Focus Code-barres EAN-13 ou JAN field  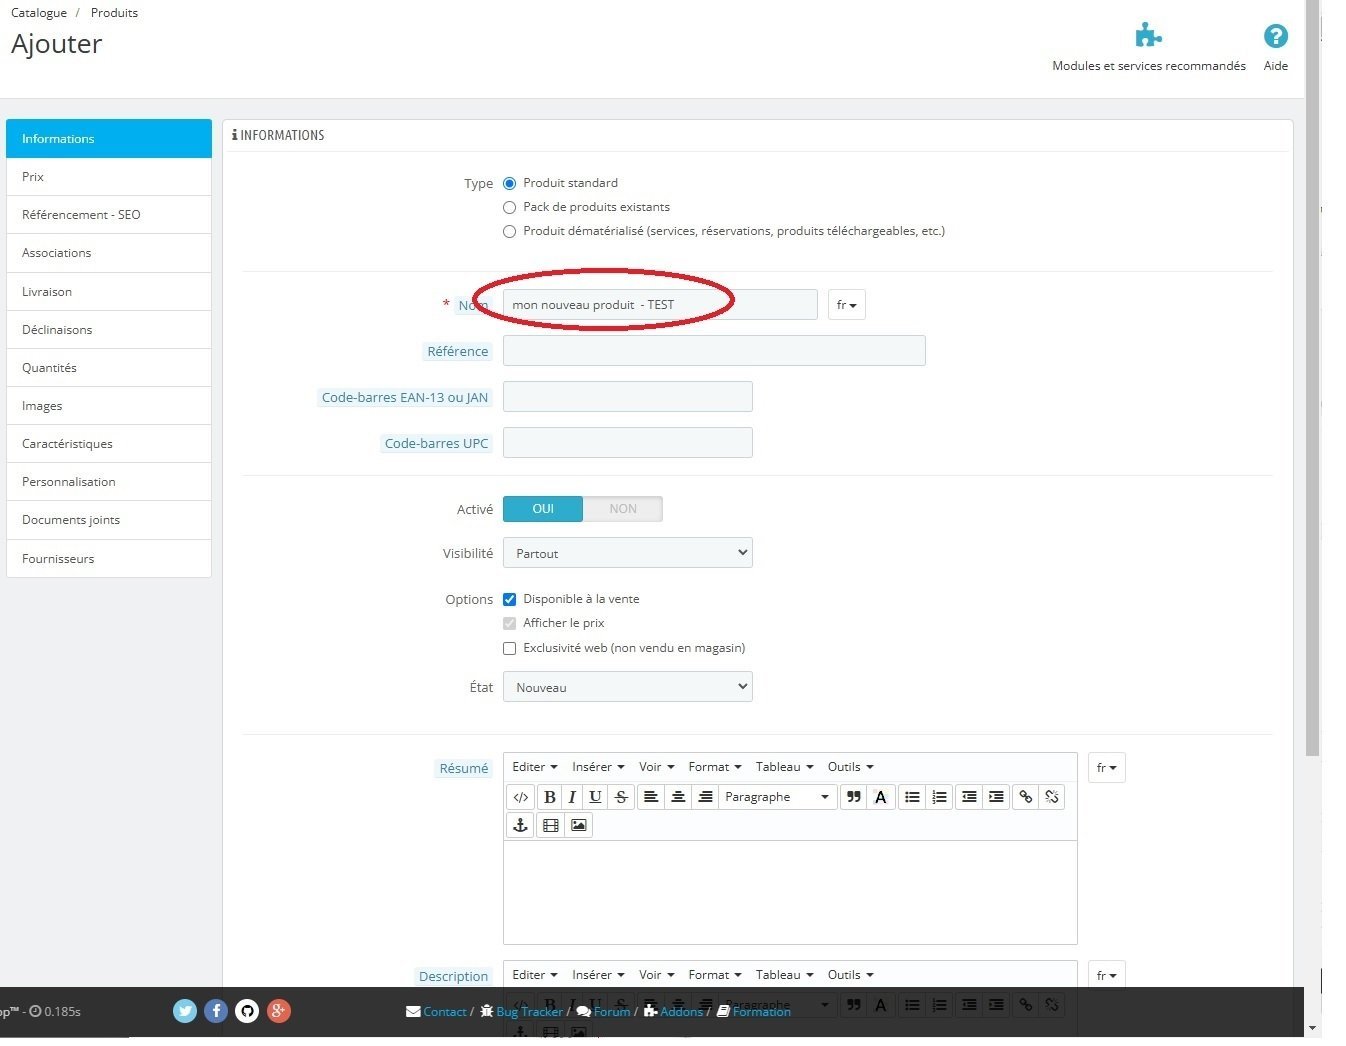pyautogui.click(x=628, y=397)
